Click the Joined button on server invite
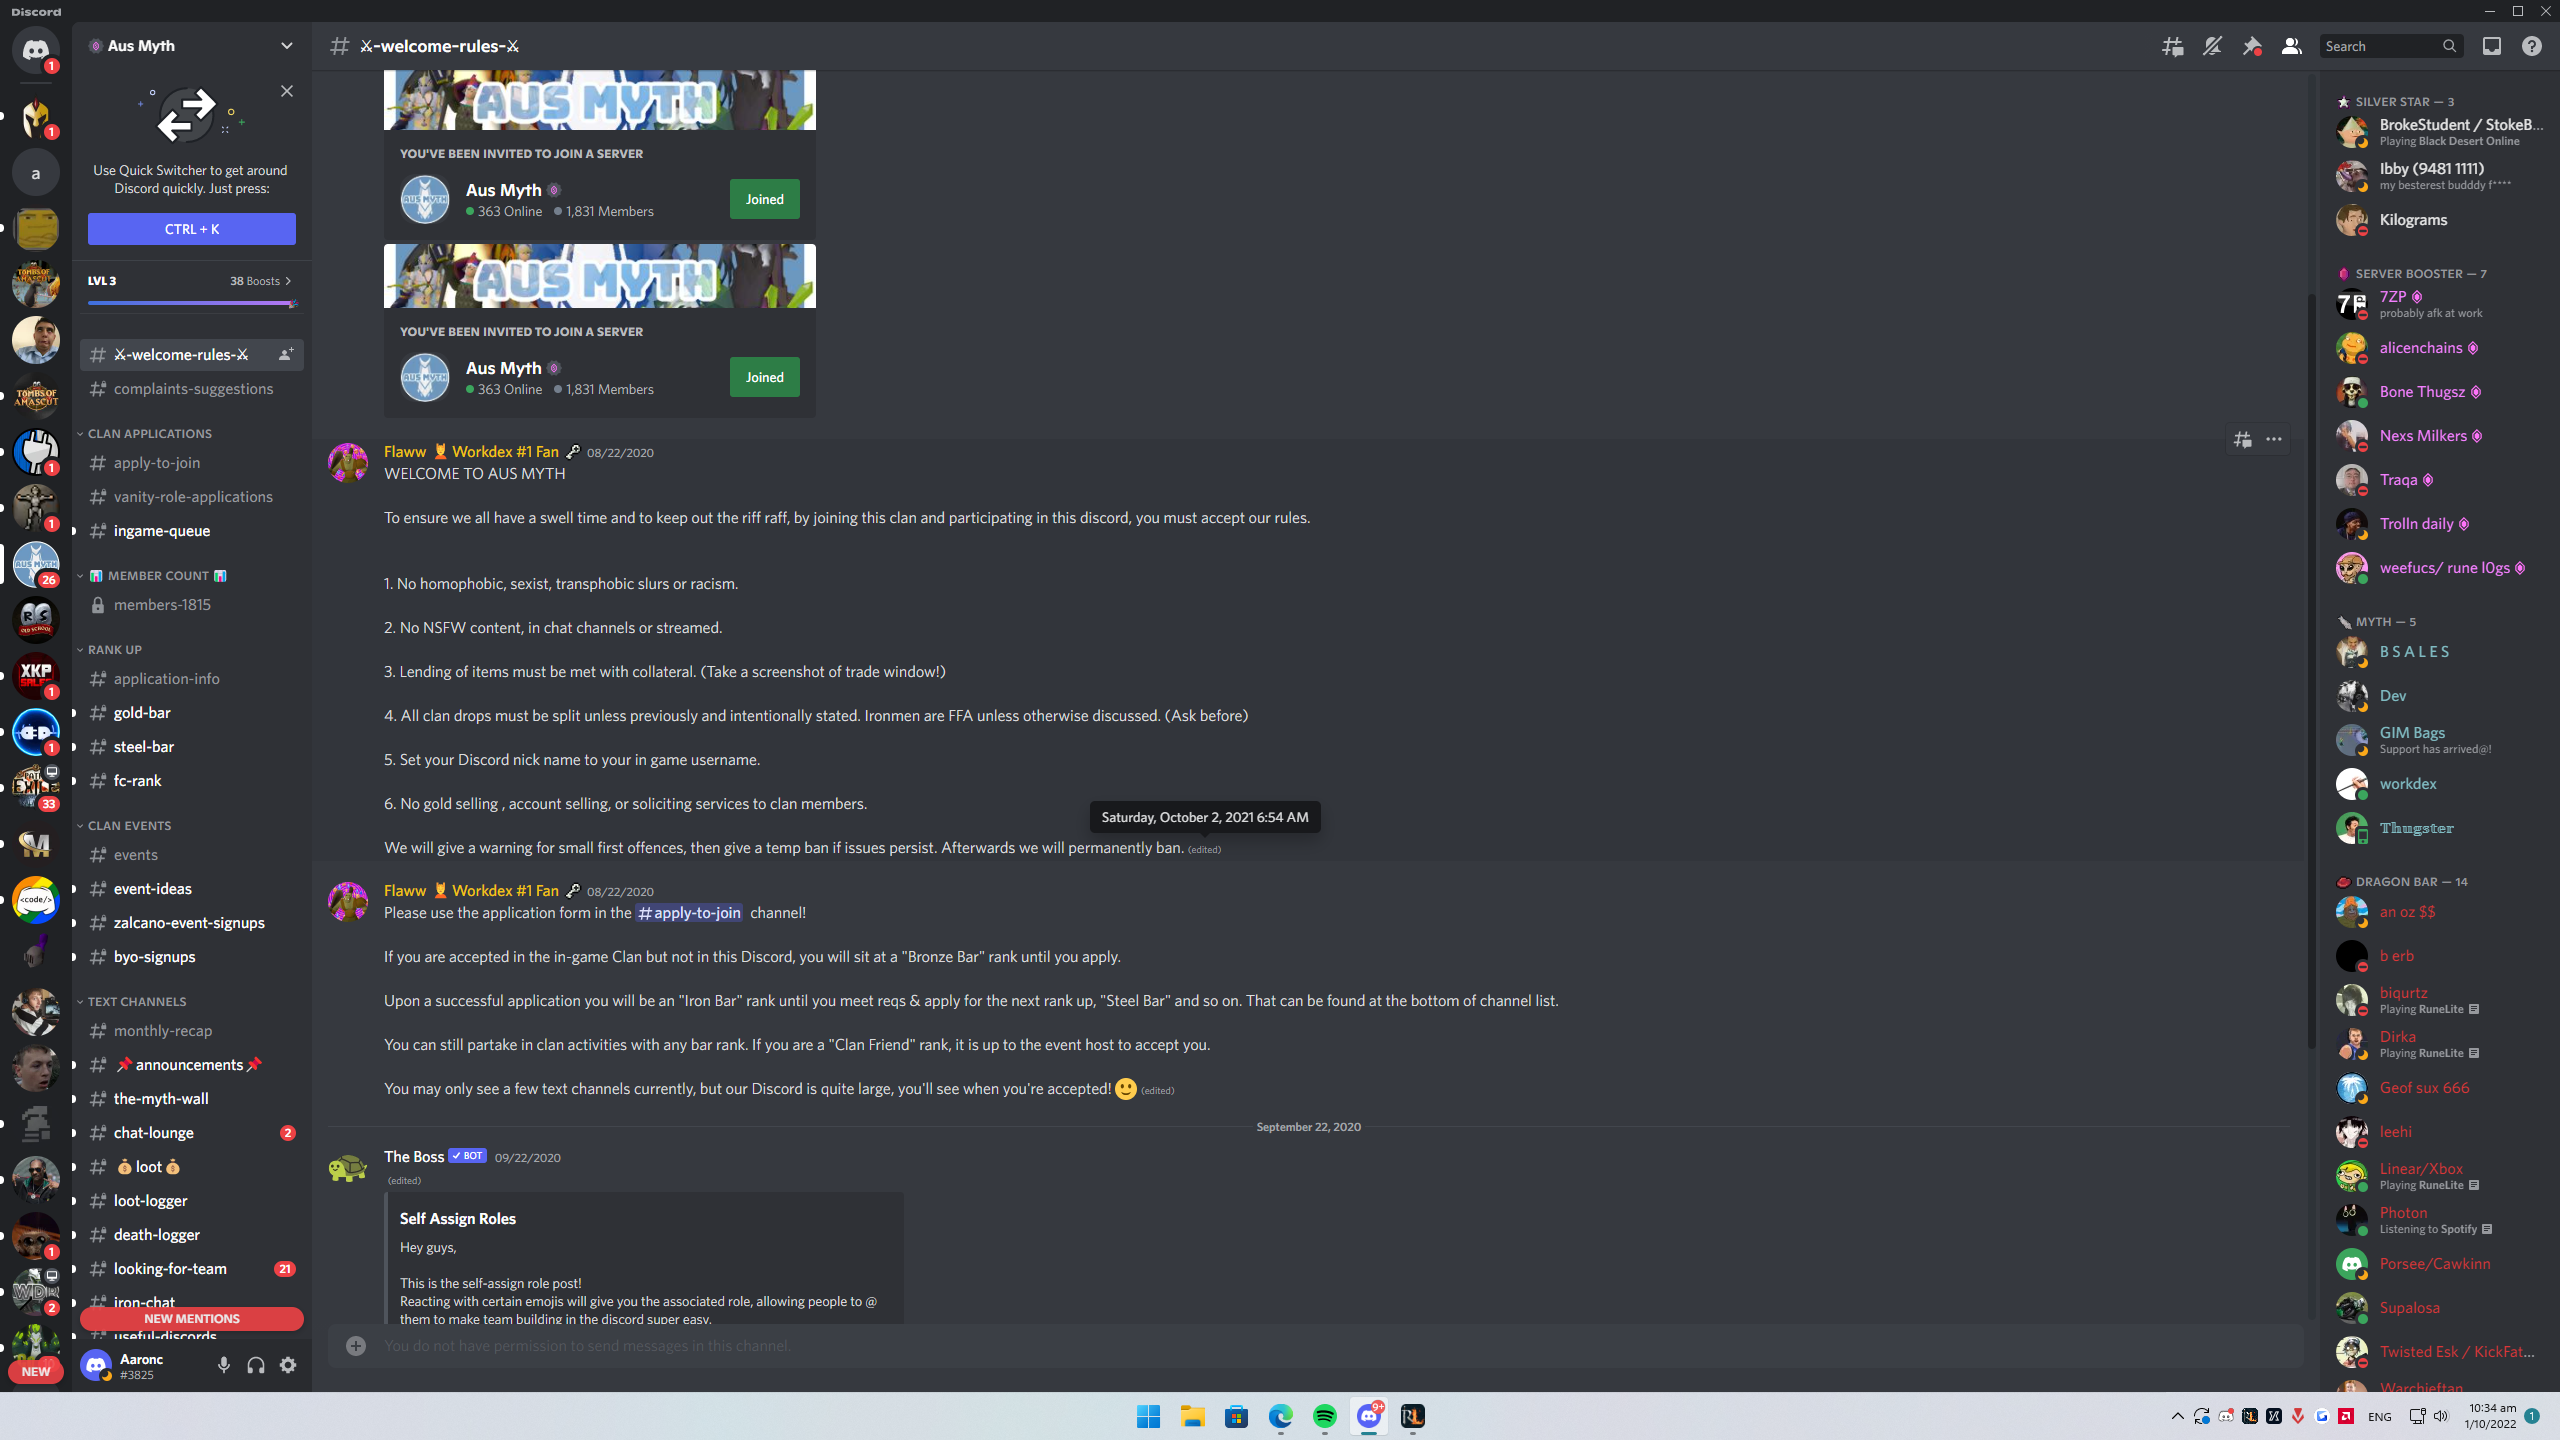 [x=765, y=199]
